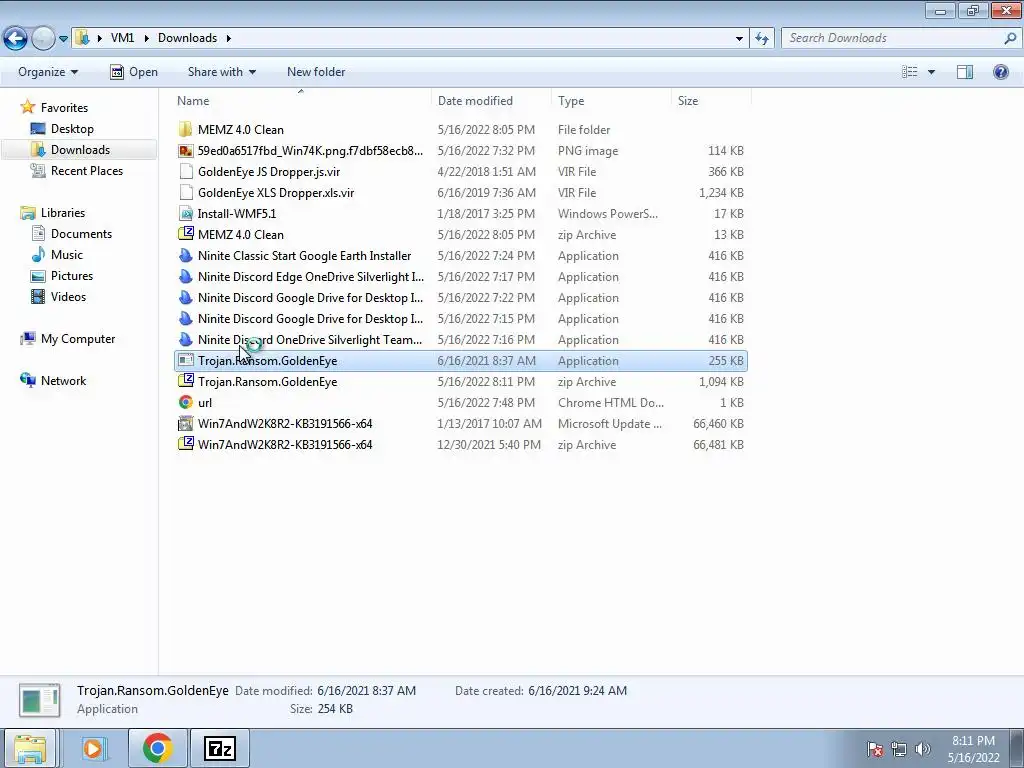Open the view options dropdown arrow
This screenshot has width=1024, height=768.
pos(931,72)
